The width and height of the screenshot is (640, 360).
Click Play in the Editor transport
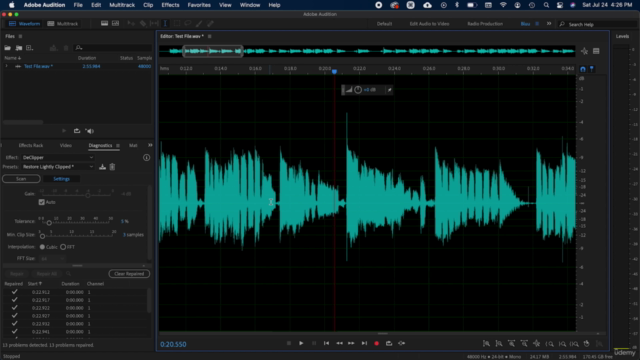(301, 343)
